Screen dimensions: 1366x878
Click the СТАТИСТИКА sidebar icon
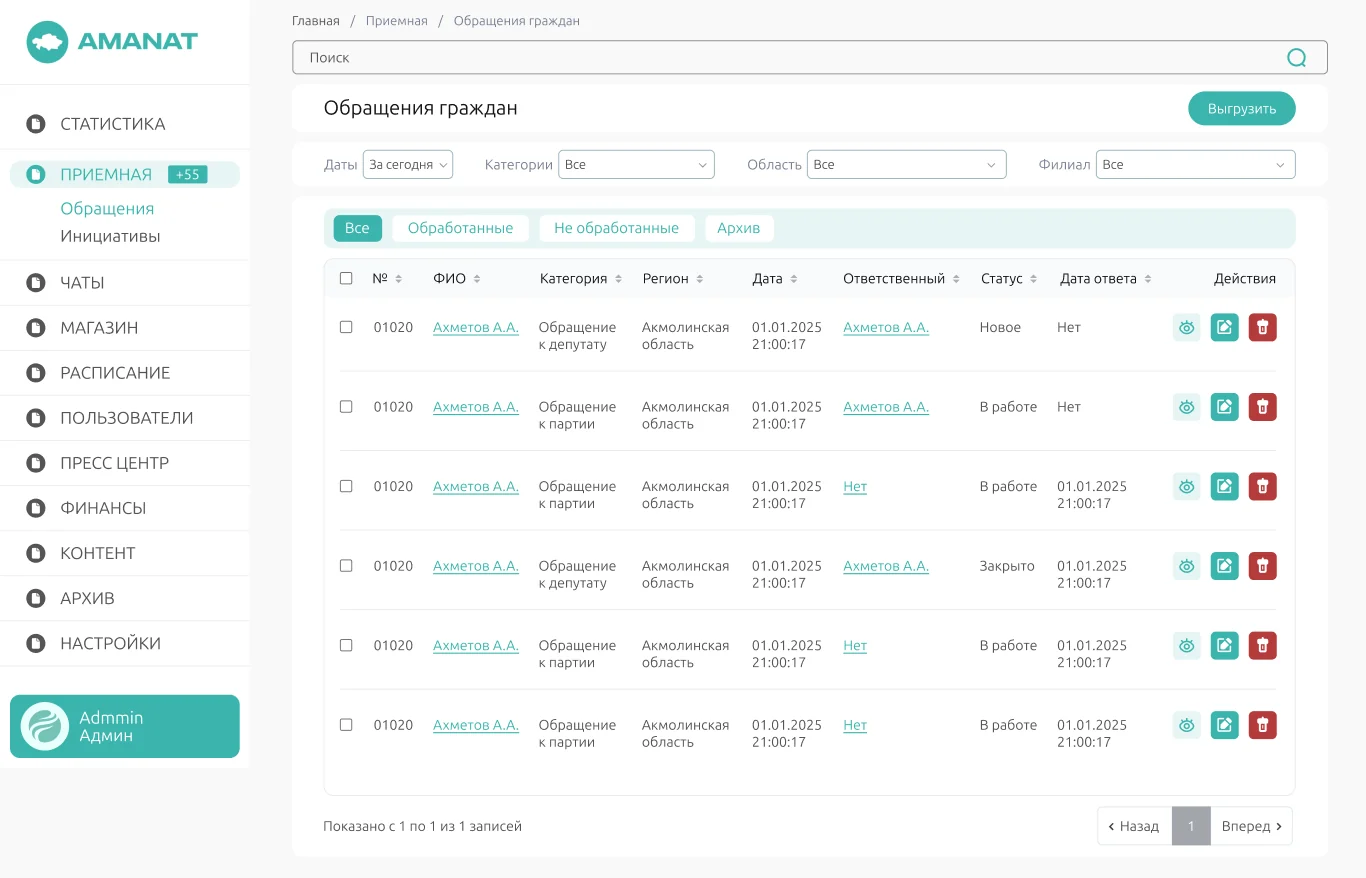click(x=36, y=124)
